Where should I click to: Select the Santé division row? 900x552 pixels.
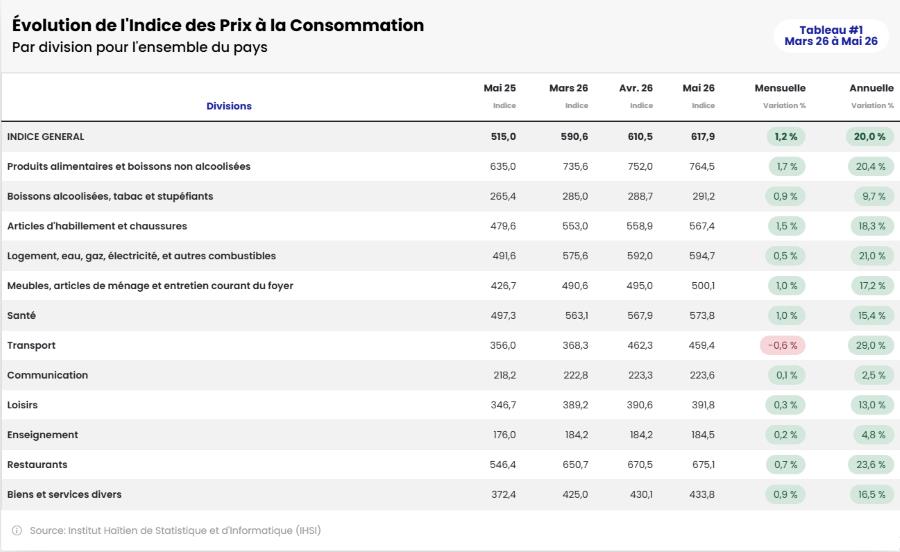pyautogui.click(x=450, y=316)
